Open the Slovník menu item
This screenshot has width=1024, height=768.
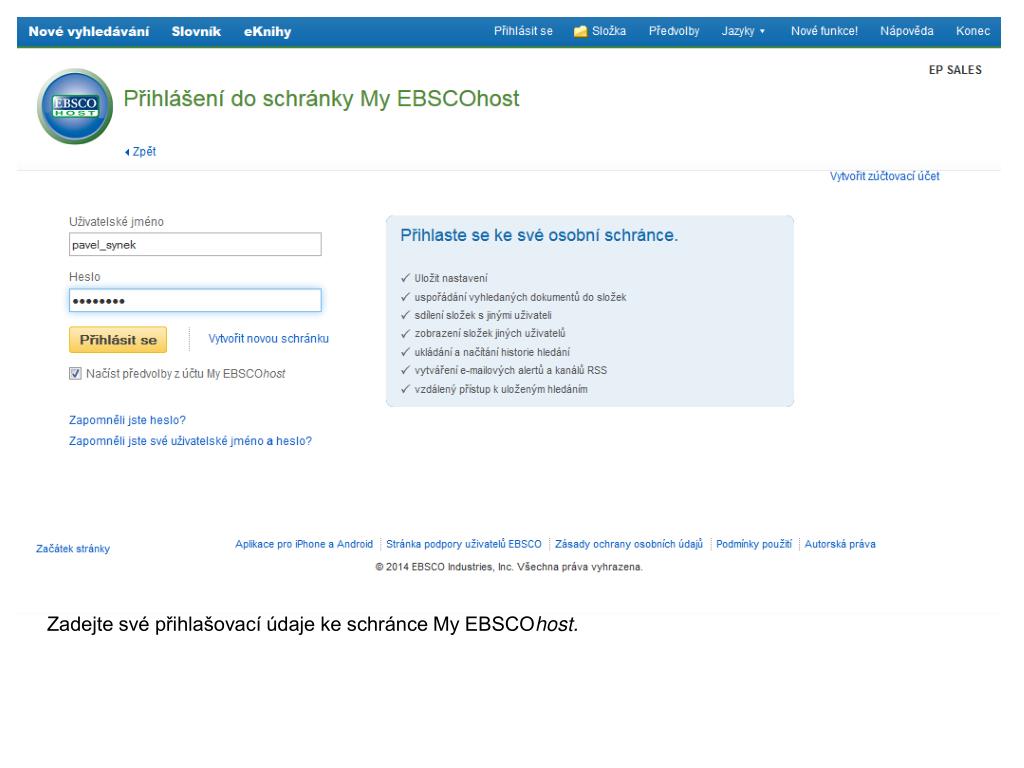point(196,31)
